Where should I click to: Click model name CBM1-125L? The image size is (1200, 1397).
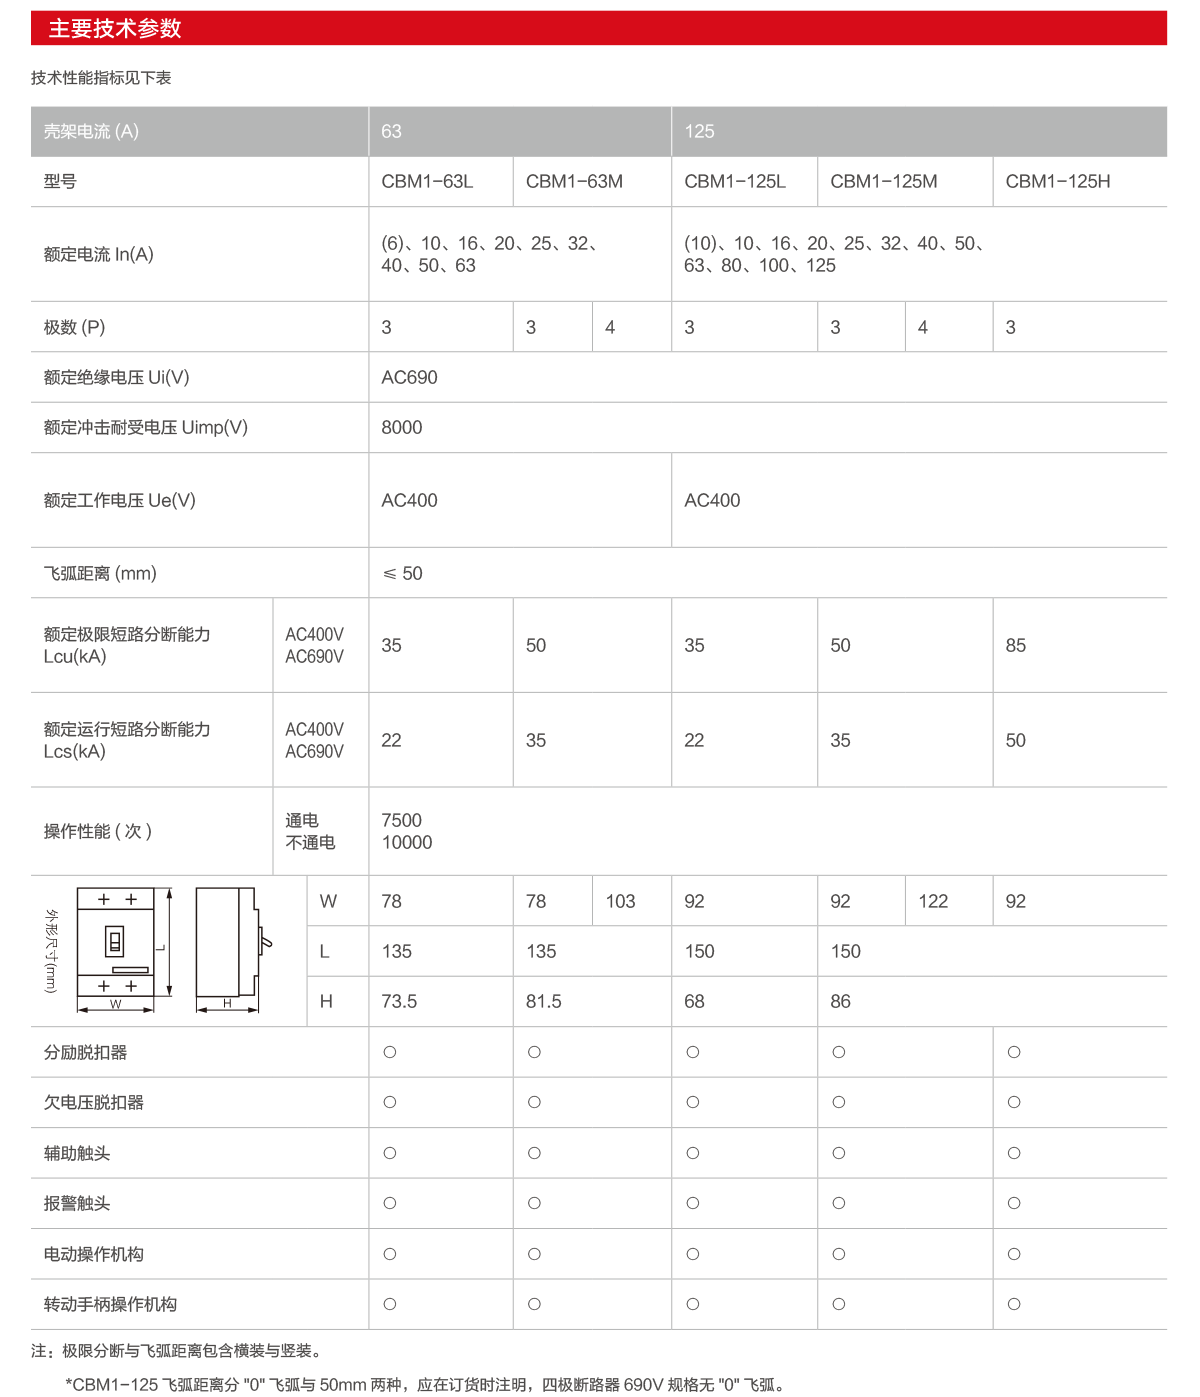pyautogui.click(x=735, y=181)
